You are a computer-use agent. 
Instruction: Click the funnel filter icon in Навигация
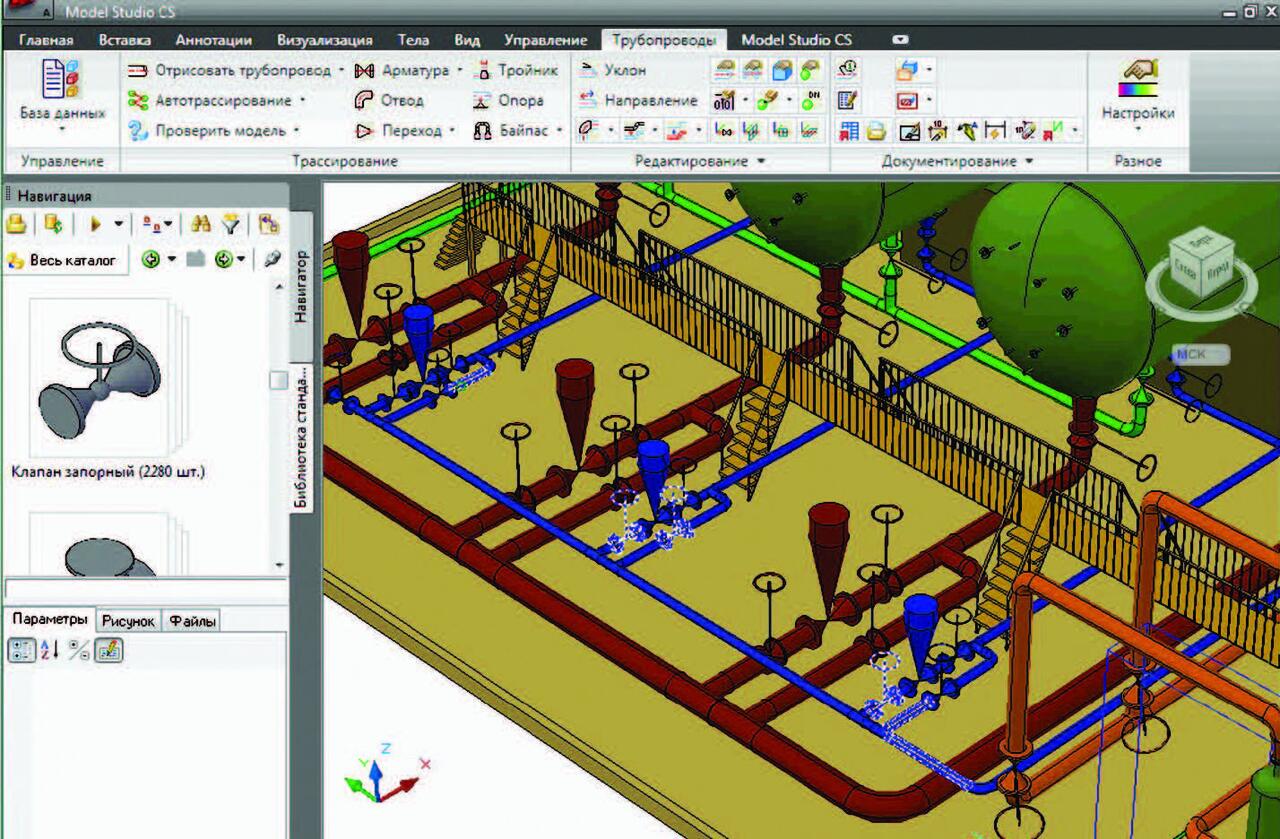click(x=231, y=224)
